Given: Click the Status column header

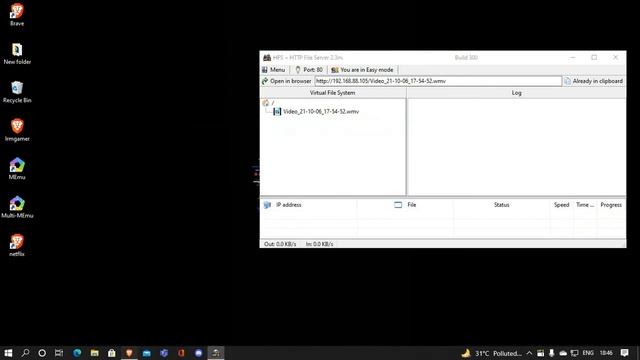Looking at the screenshot, I should click(502, 205).
